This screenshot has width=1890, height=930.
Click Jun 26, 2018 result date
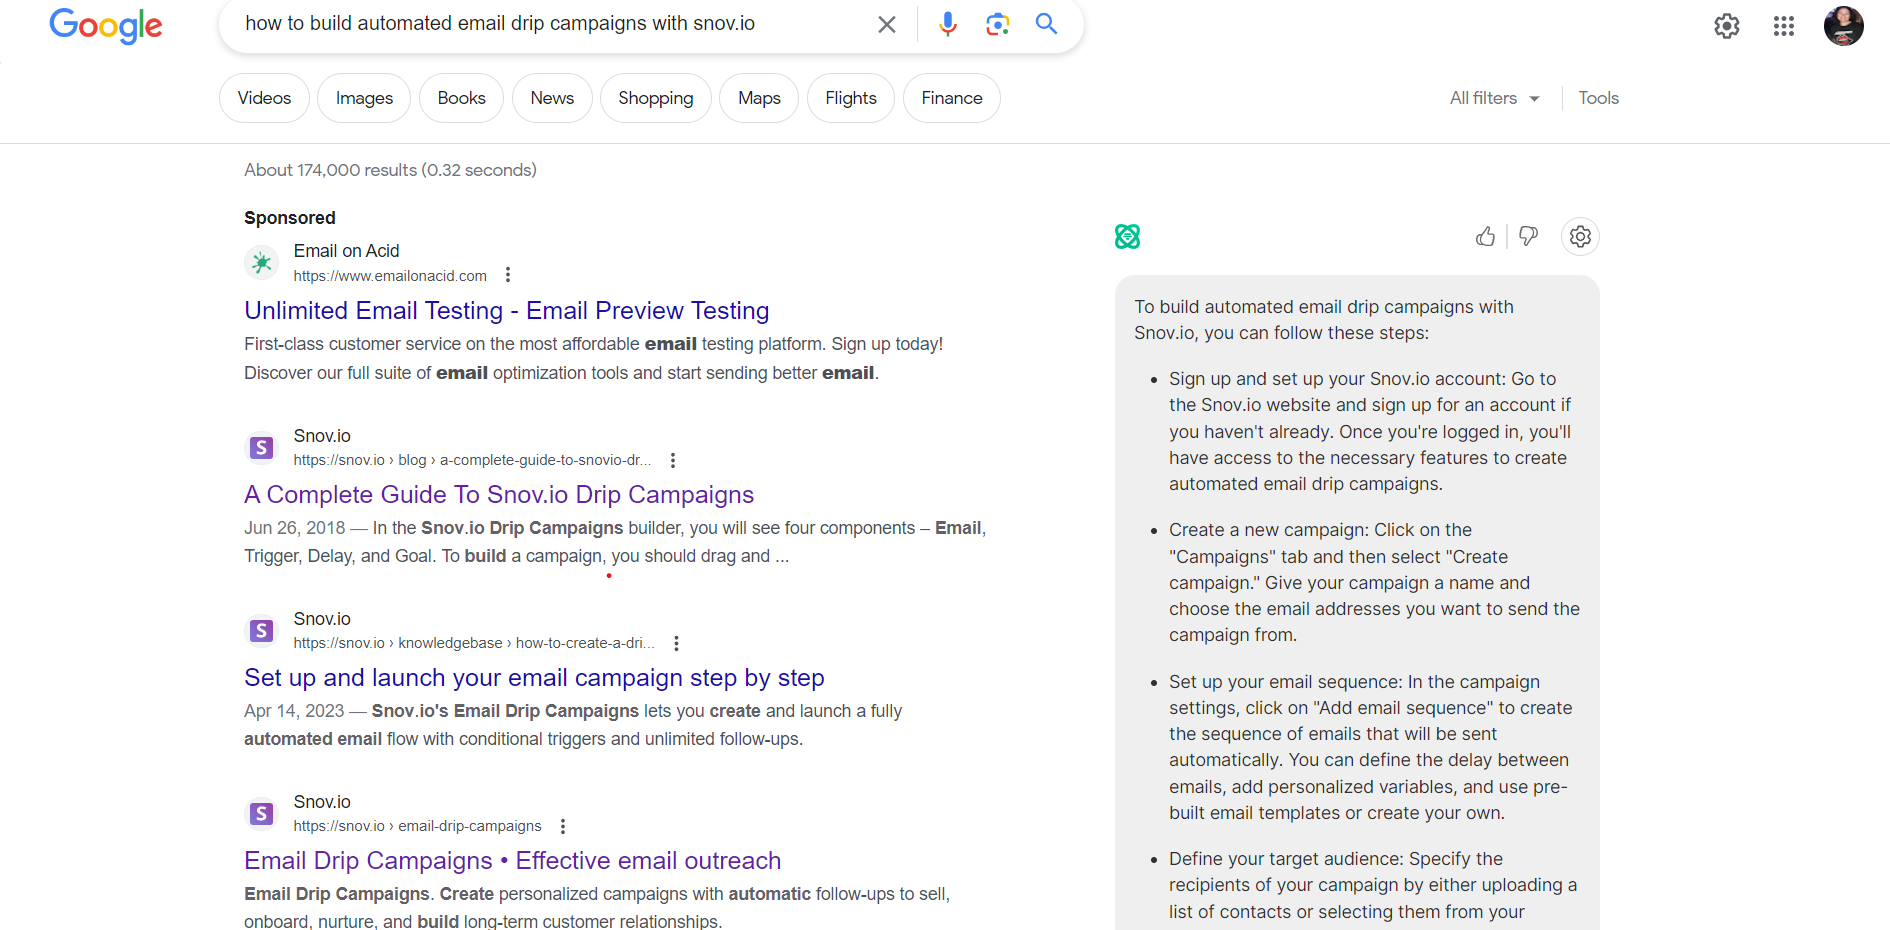pos(295,528)
